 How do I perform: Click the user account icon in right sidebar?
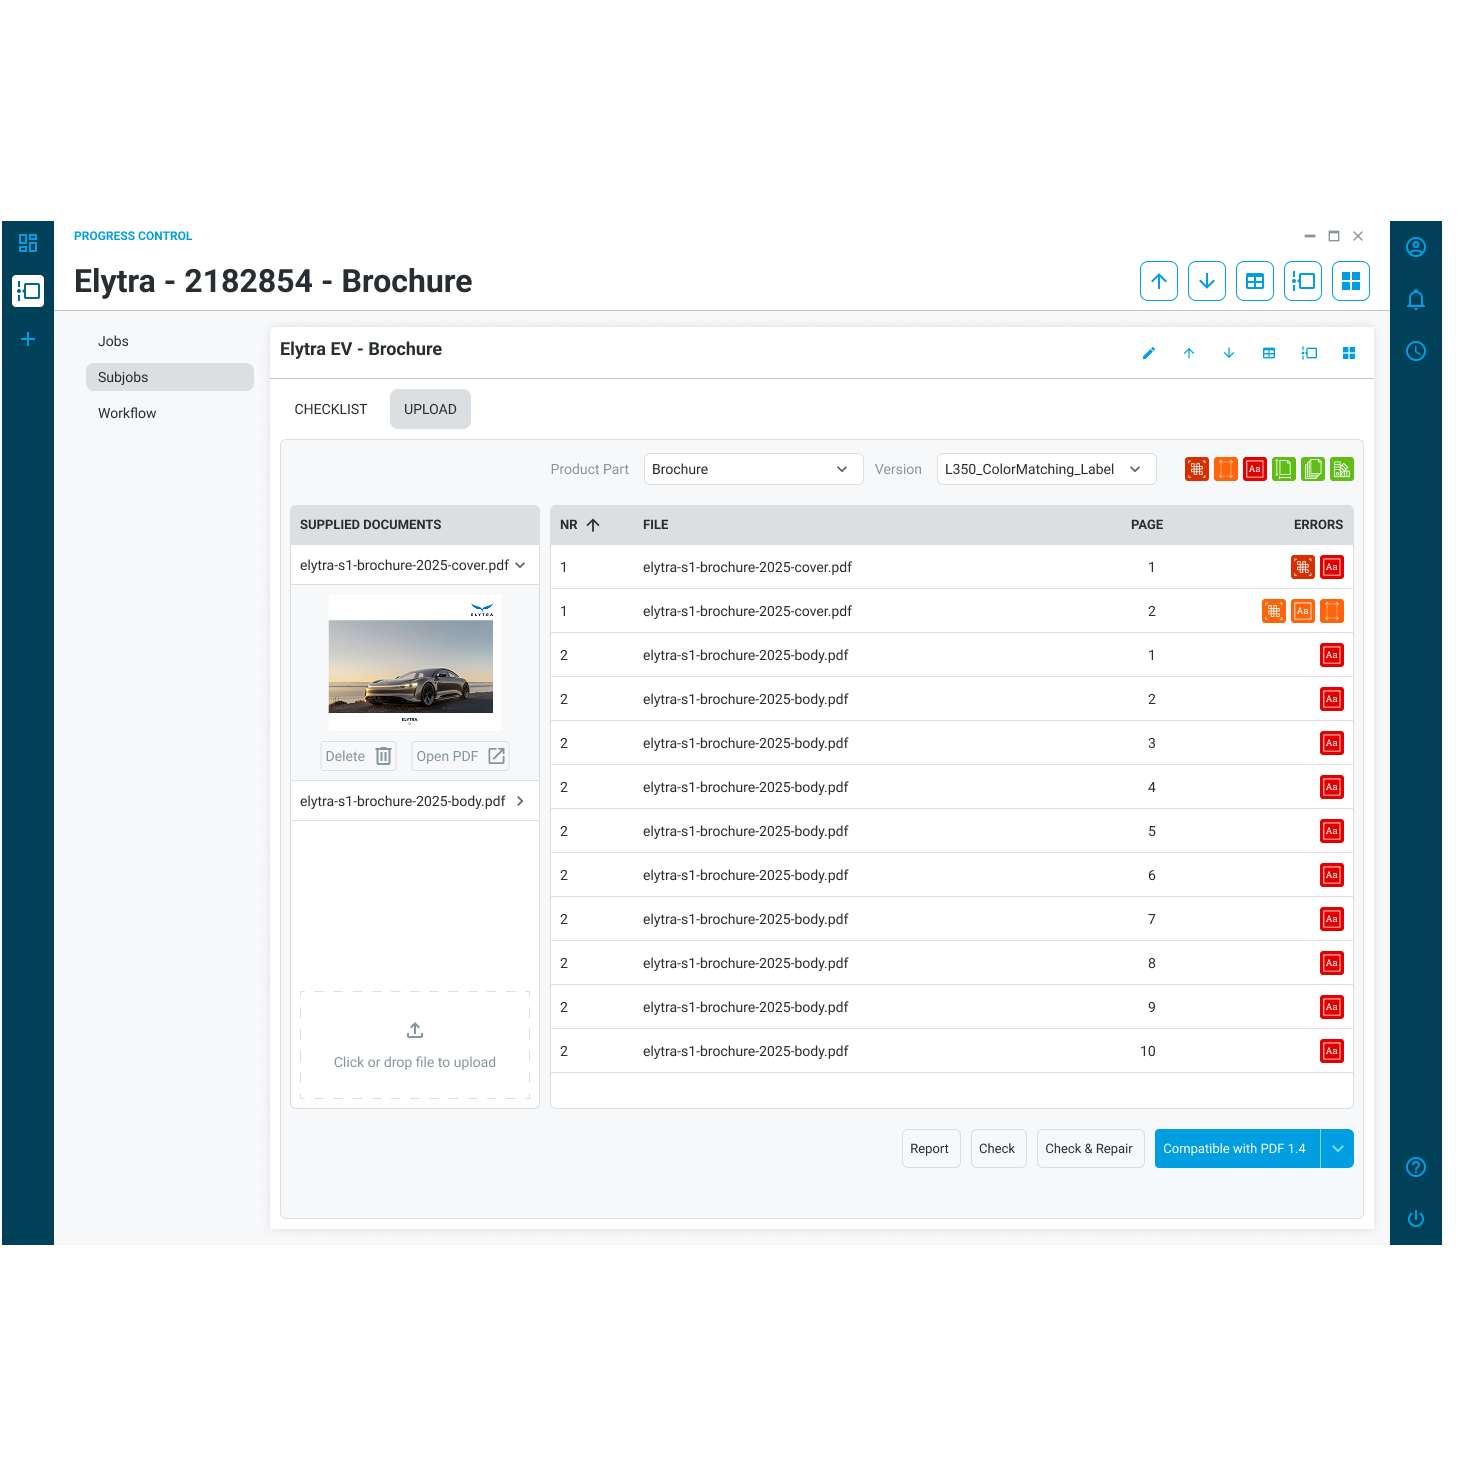[x=1415, y=247]
